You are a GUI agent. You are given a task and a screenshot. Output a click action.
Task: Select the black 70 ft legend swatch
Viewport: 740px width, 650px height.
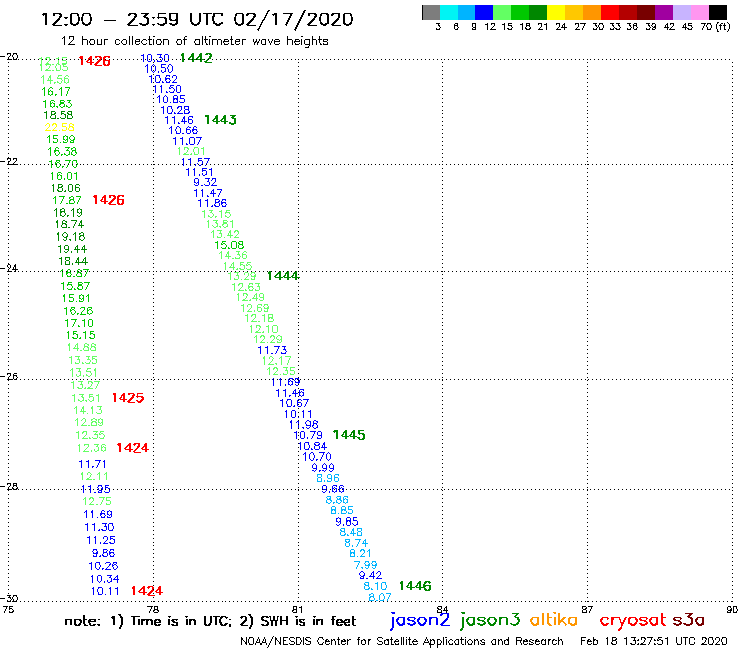click(717, 12)
